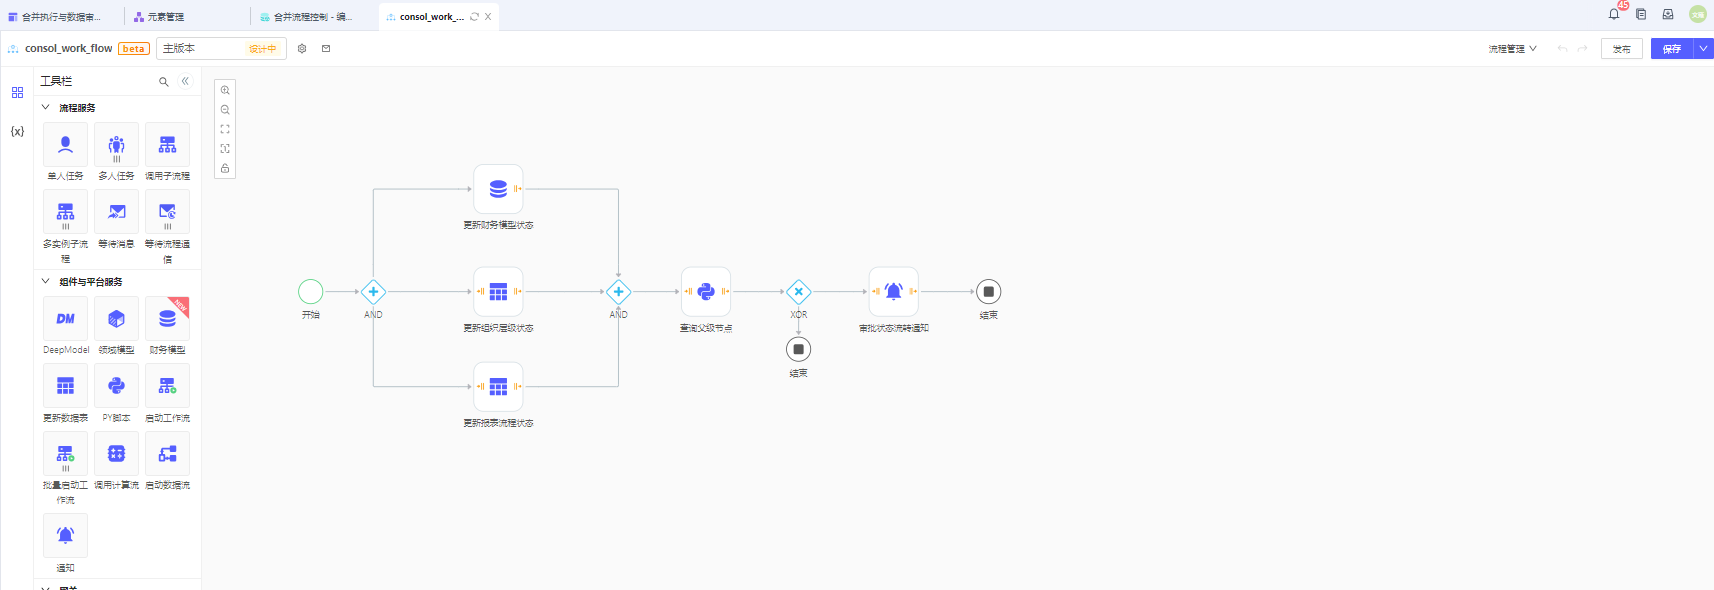Select the 单人任务 single-user task tool
The image size is (1714, 590).
[65, 145]
